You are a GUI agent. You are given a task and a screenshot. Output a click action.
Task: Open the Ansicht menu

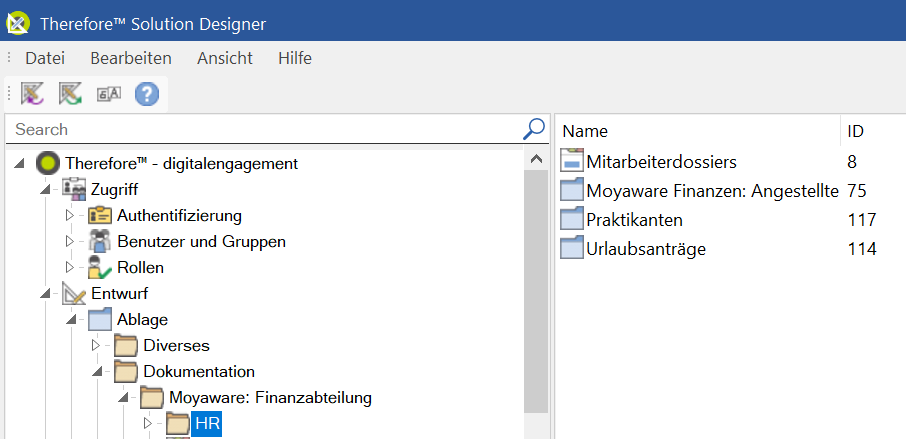tap(225, 58)
